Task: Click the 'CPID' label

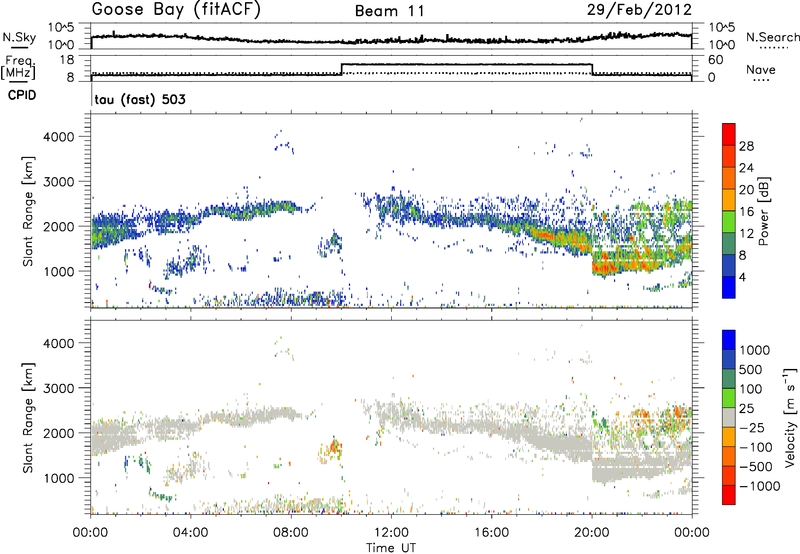Action: tap(22, 95)
